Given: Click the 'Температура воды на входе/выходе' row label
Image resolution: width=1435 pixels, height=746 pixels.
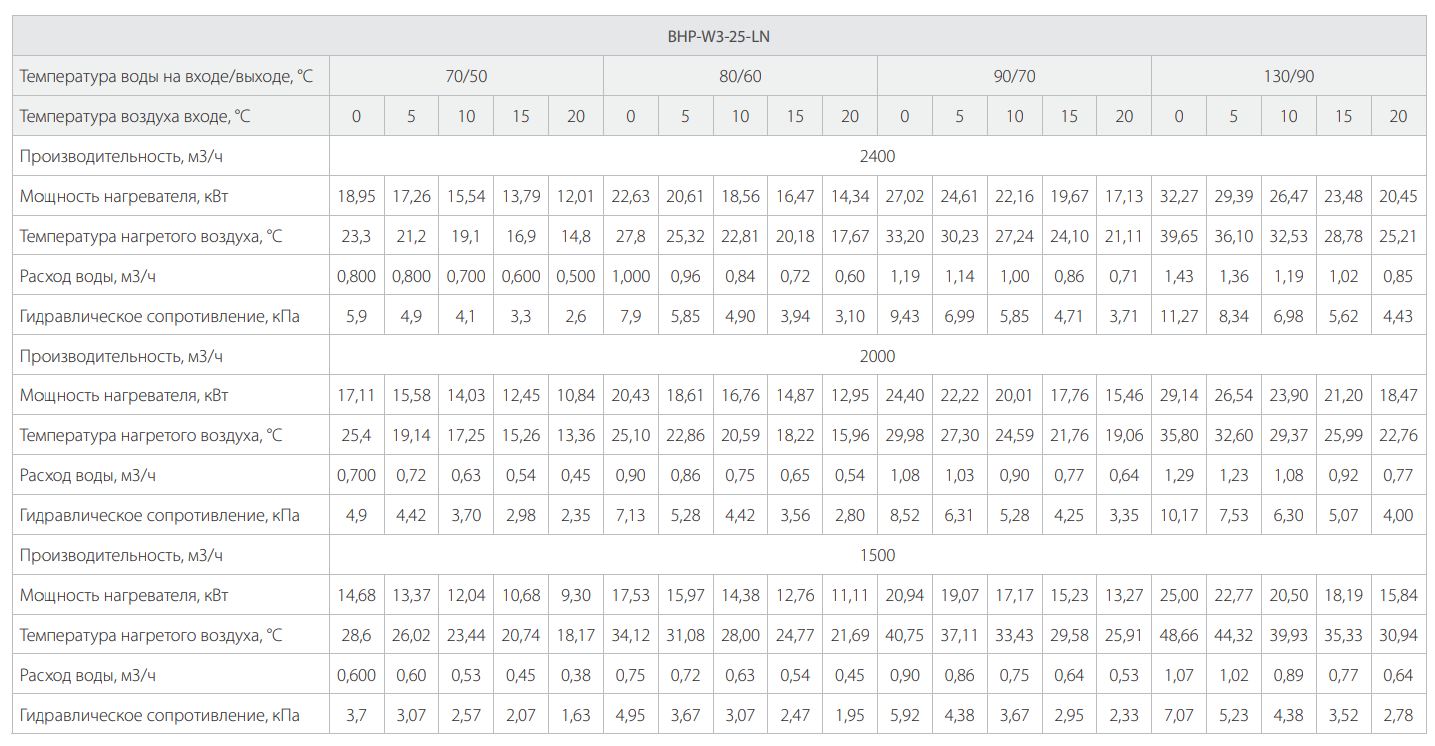Looking at the screenshot, I should (167, 76).
